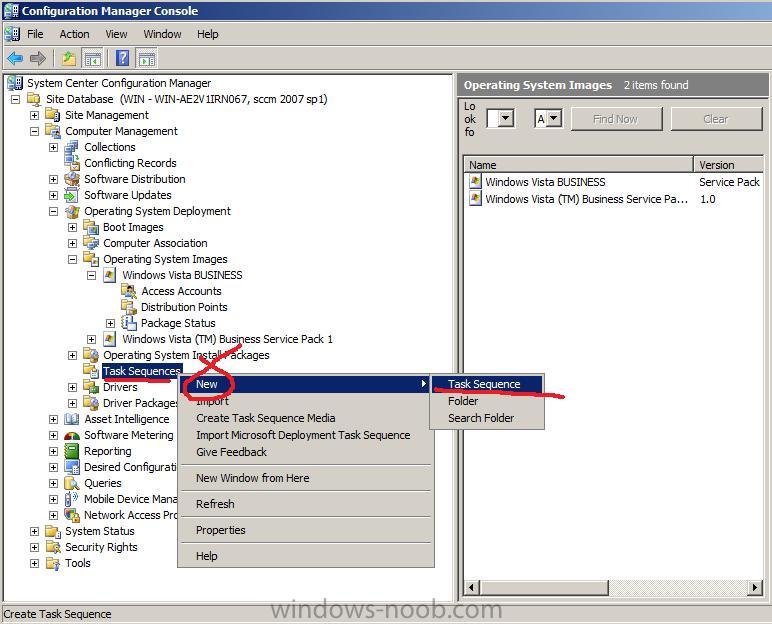Click the Up one level folder icon
This screenshot has height=624, width=772.
pyautogui.click(x=68, y=59)
